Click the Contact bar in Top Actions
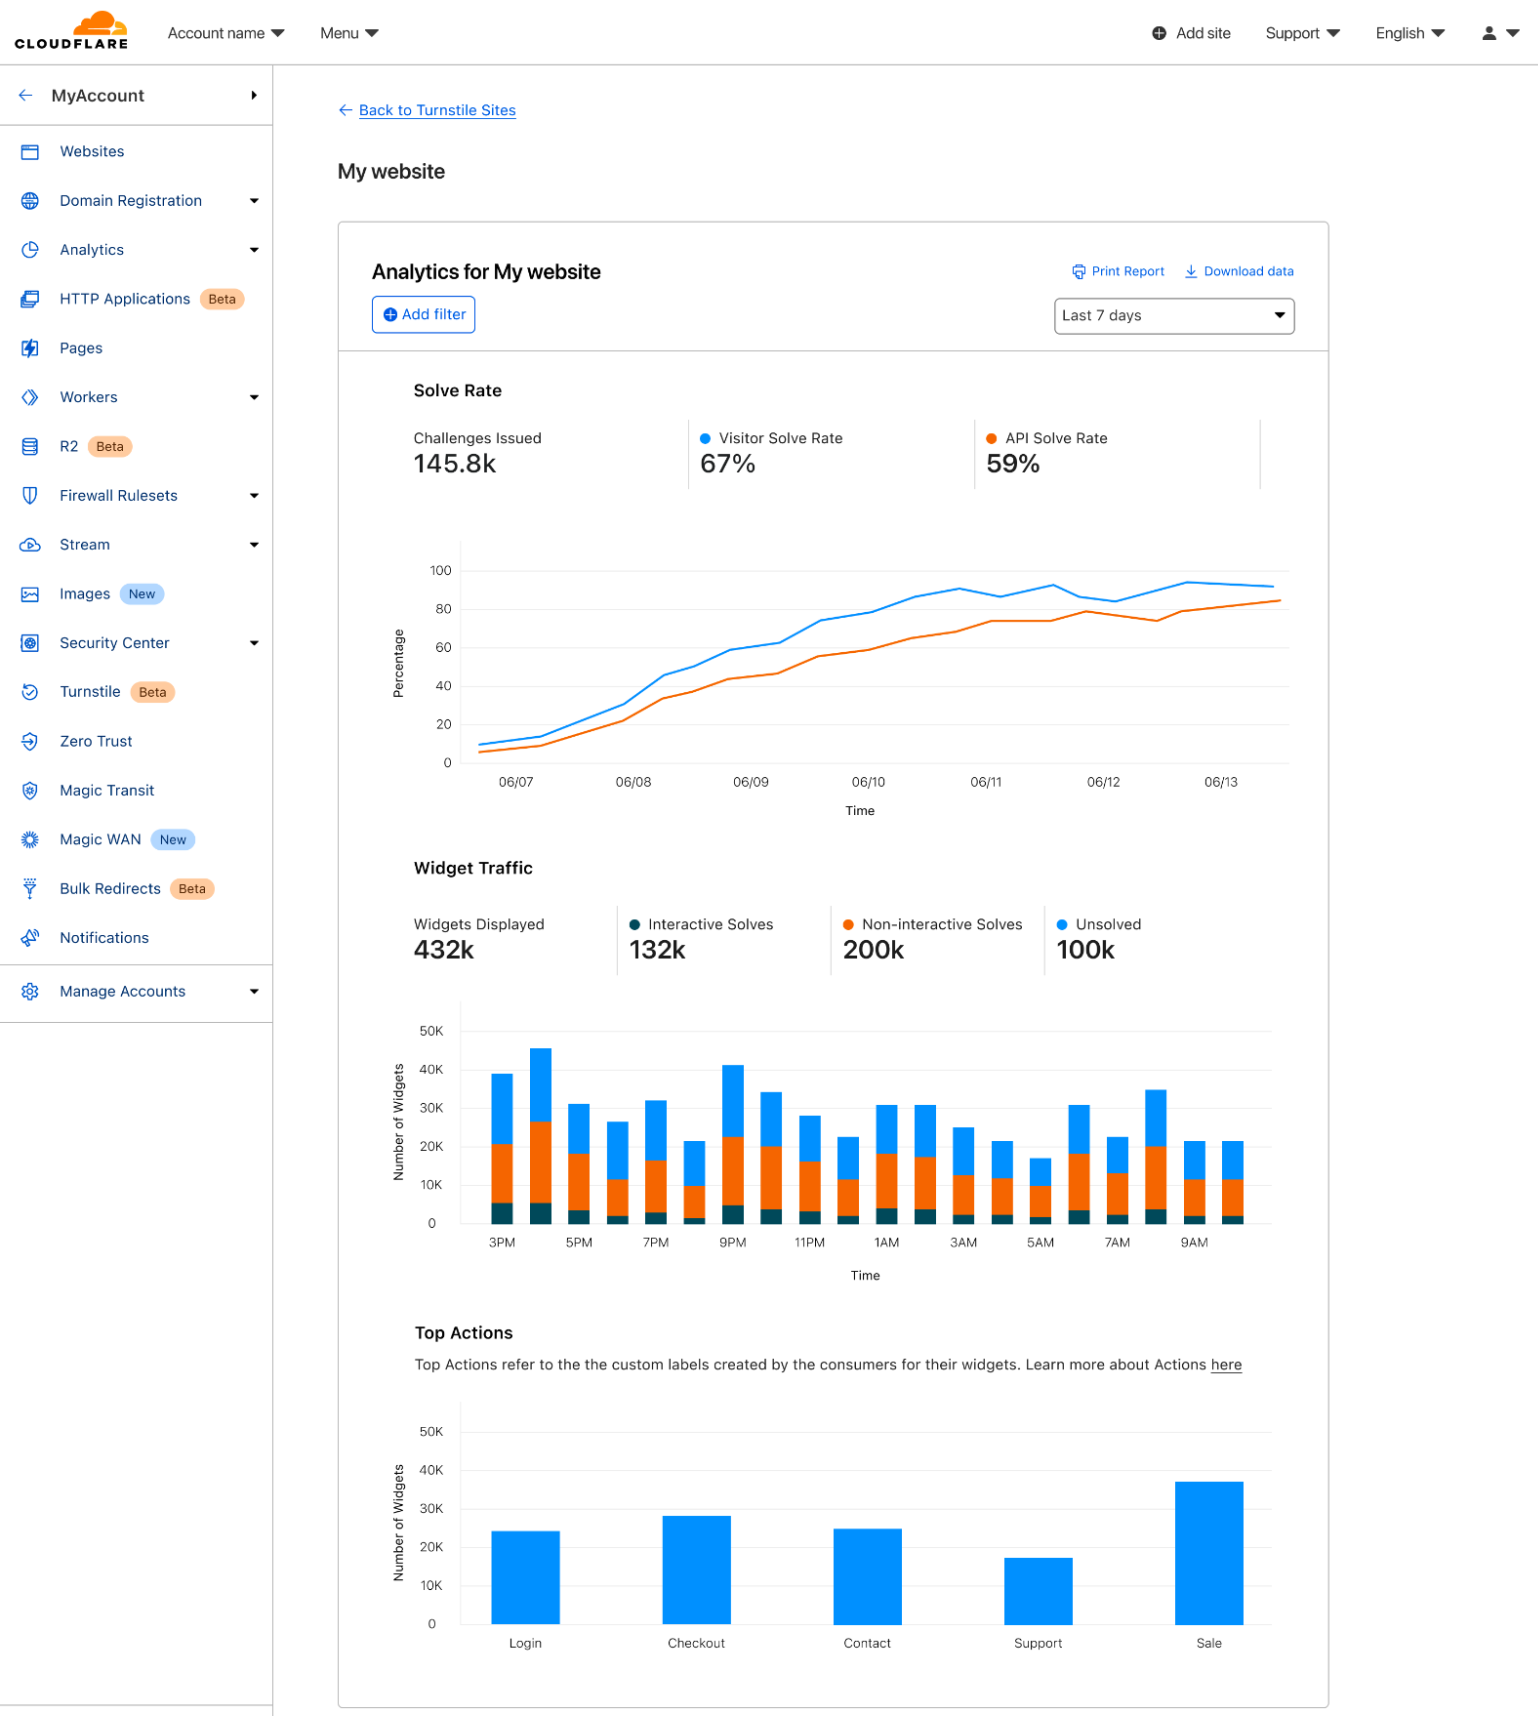Viewport: 1539px width, 1716px height. 867,1577
